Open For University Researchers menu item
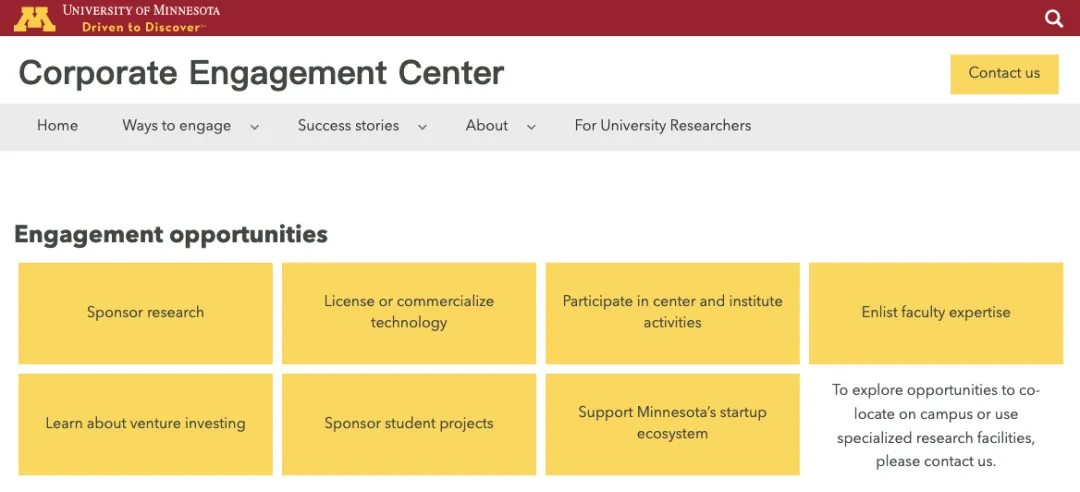 coord(663,125)
